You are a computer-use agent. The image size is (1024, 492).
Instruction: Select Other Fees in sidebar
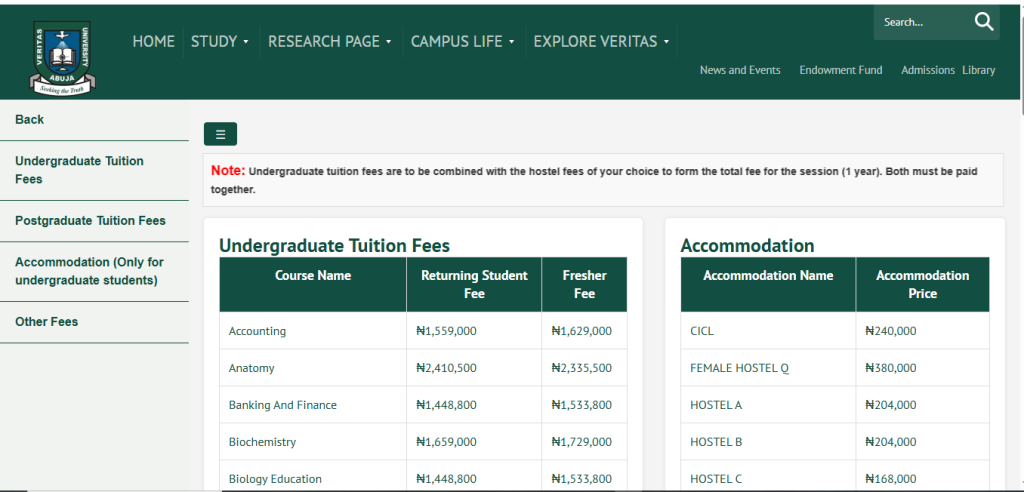click(46, 321)
